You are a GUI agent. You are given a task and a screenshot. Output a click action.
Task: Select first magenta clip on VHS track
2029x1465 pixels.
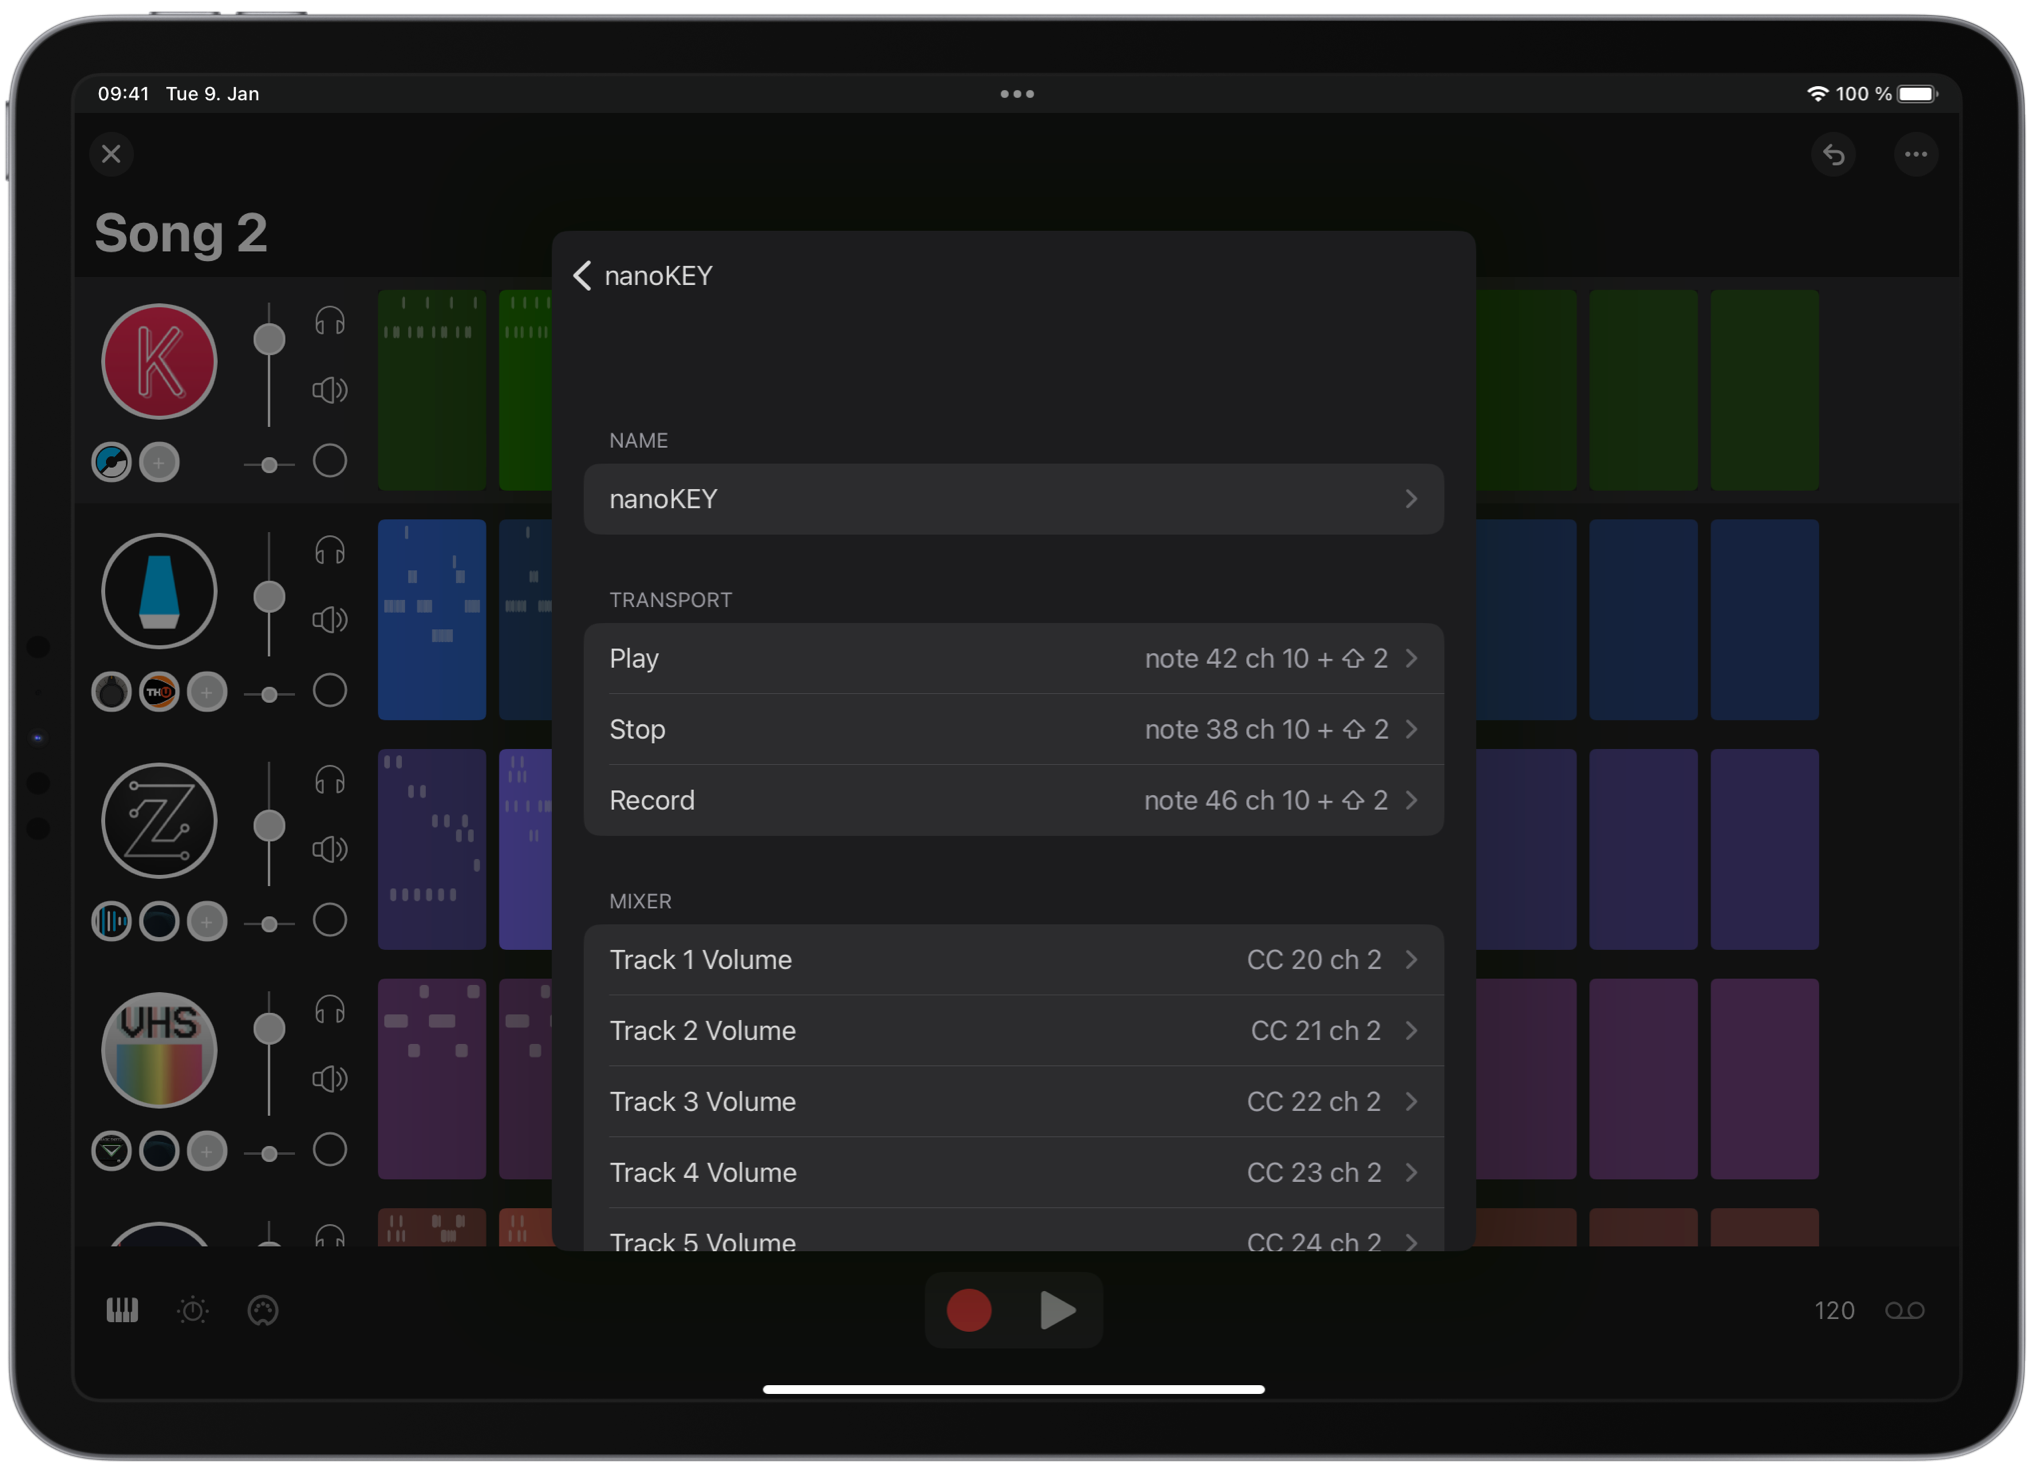tap(432, 1079)
